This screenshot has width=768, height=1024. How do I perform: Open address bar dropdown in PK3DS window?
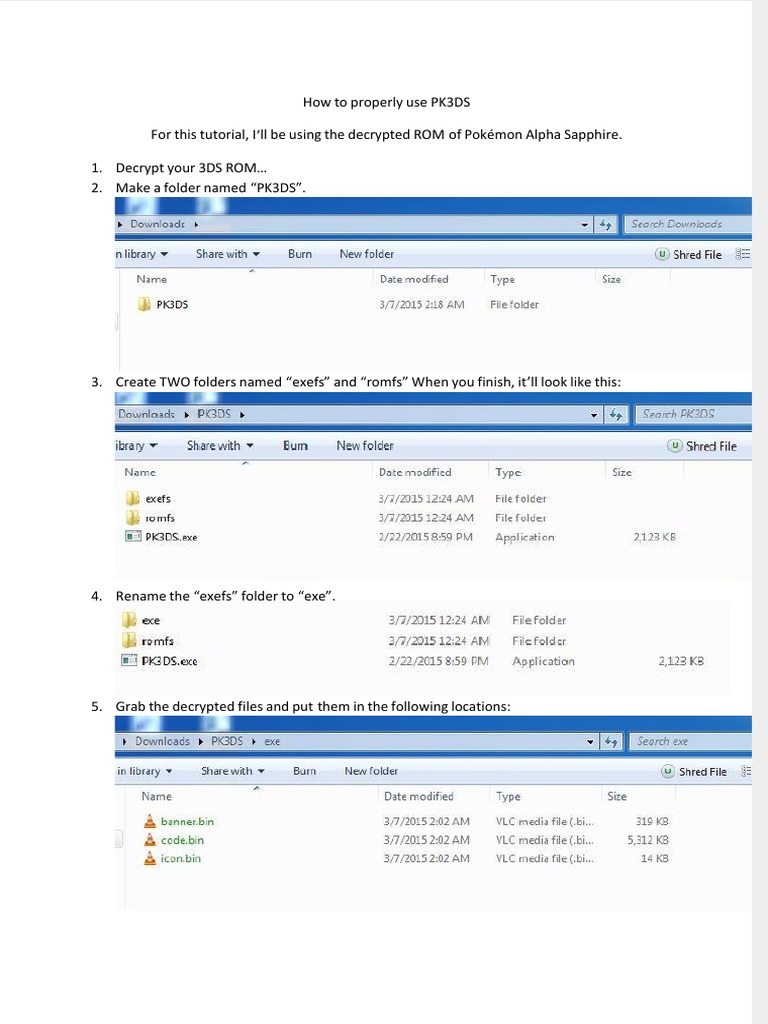coord(594,415)
